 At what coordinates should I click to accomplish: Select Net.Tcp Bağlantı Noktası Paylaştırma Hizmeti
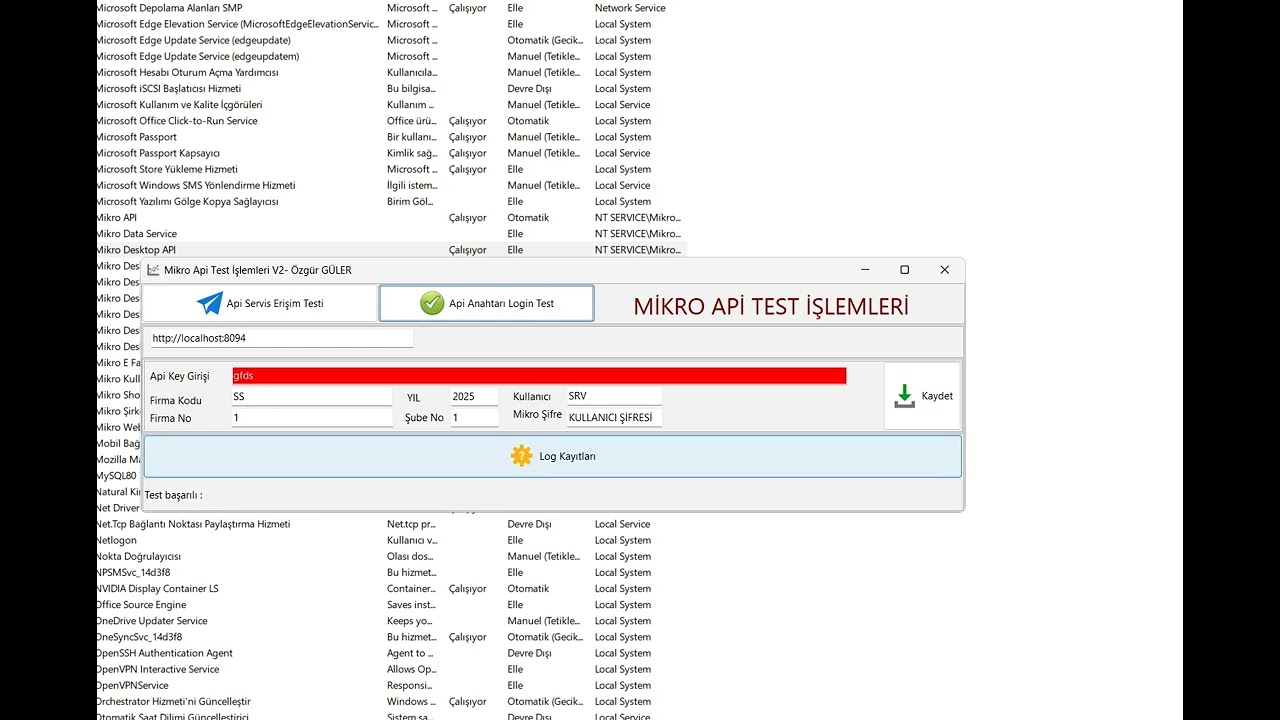coord(391,524)
